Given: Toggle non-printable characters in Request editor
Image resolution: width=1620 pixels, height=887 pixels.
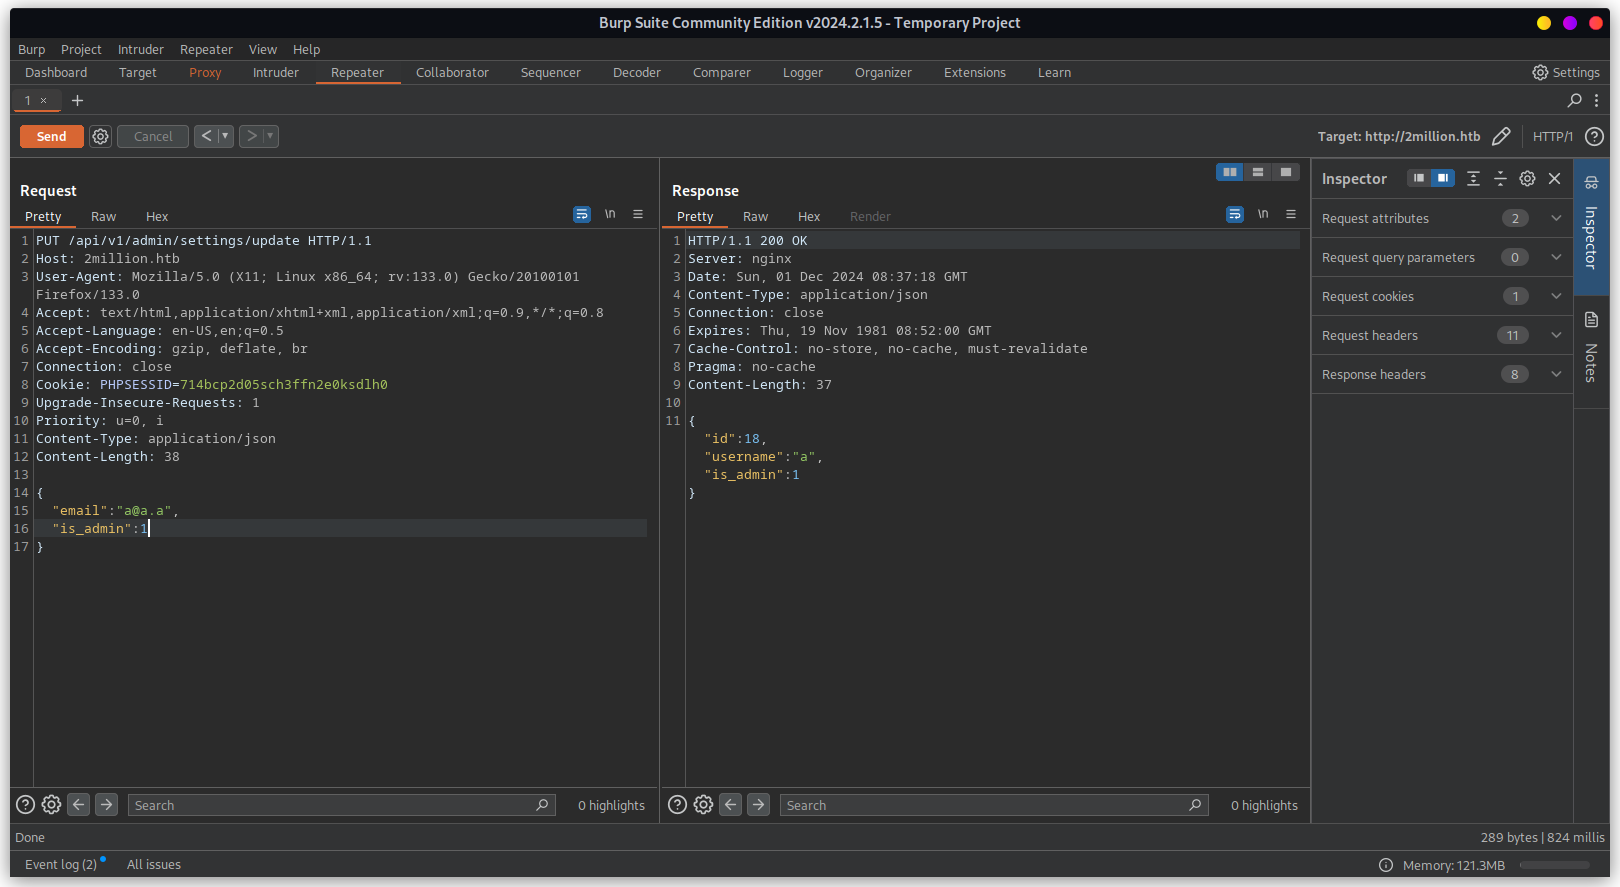Looking at the screenshot, I should click(610, 214).
